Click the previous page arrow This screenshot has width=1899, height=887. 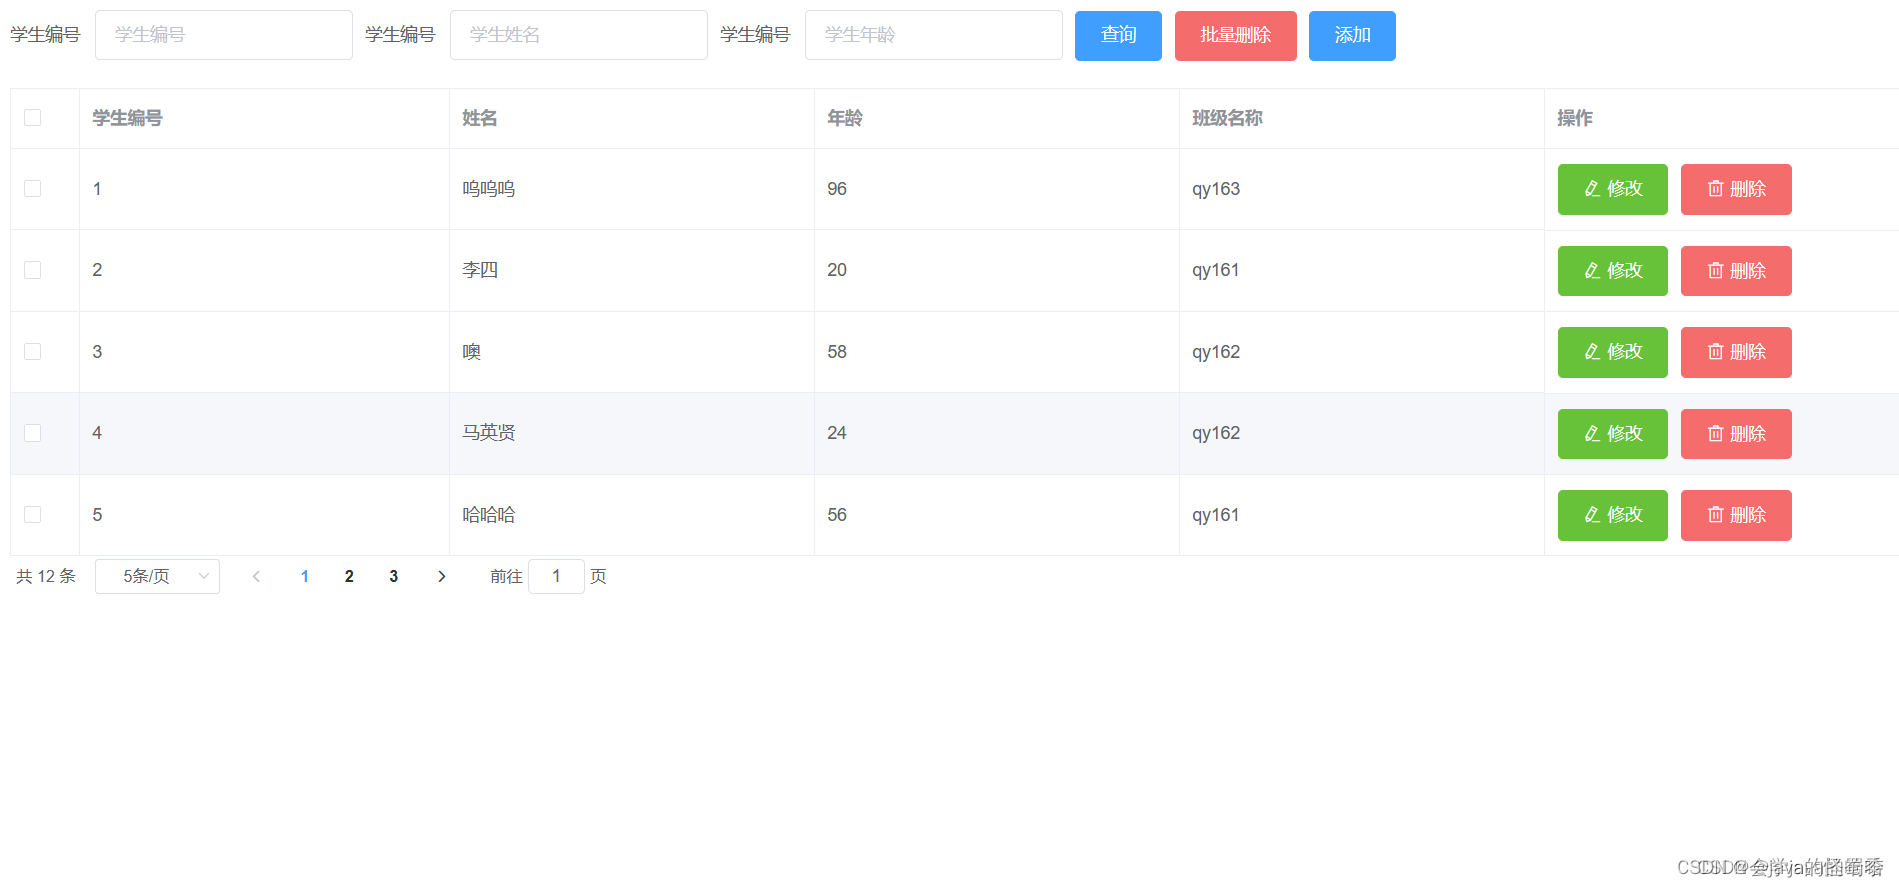coord(256,576)
